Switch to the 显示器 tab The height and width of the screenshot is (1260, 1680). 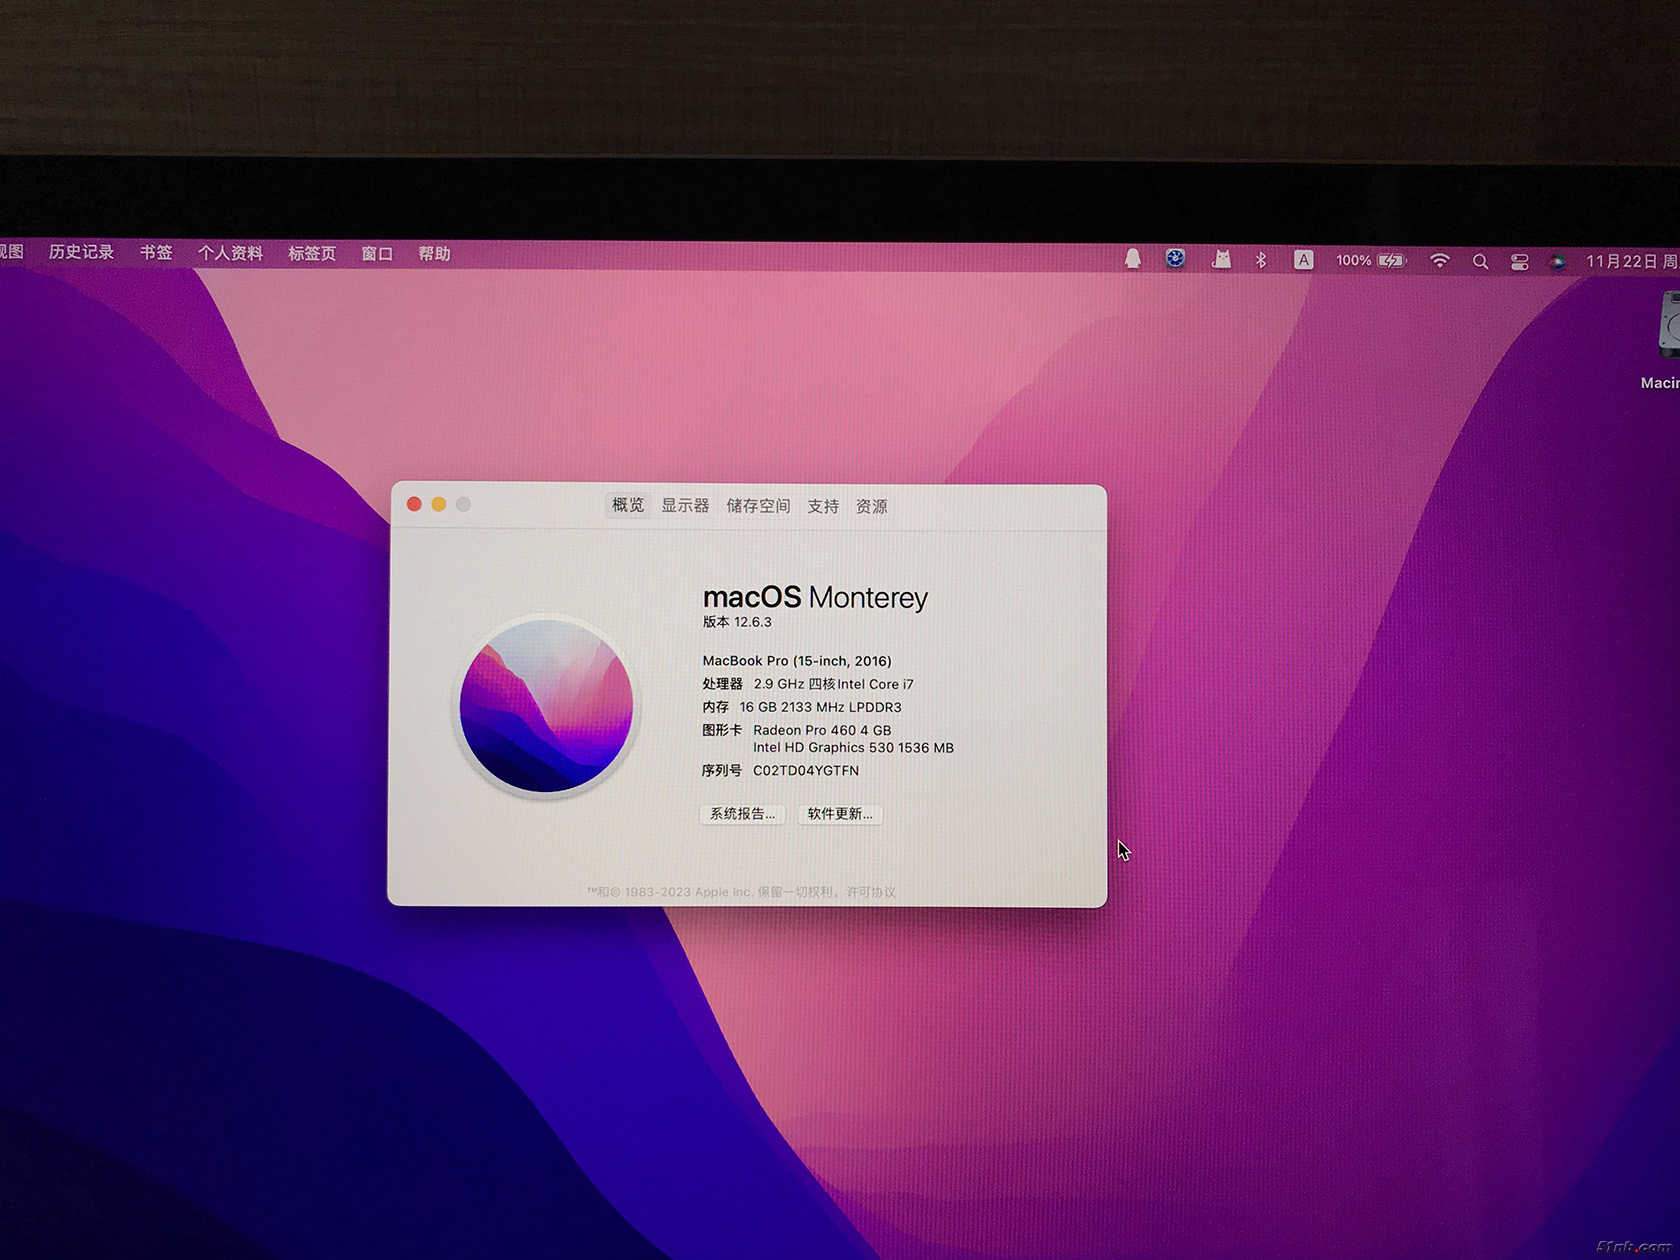point(685,506)
